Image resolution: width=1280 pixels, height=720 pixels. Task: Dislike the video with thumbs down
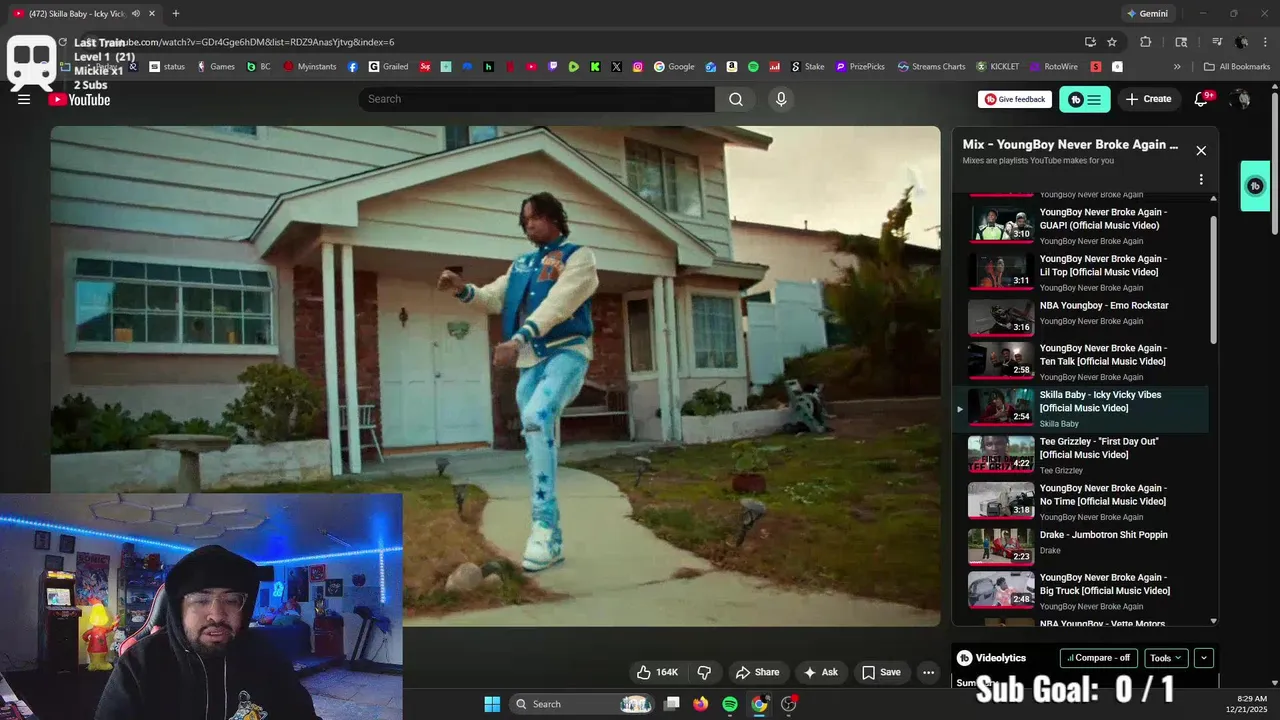coord(704,672)
